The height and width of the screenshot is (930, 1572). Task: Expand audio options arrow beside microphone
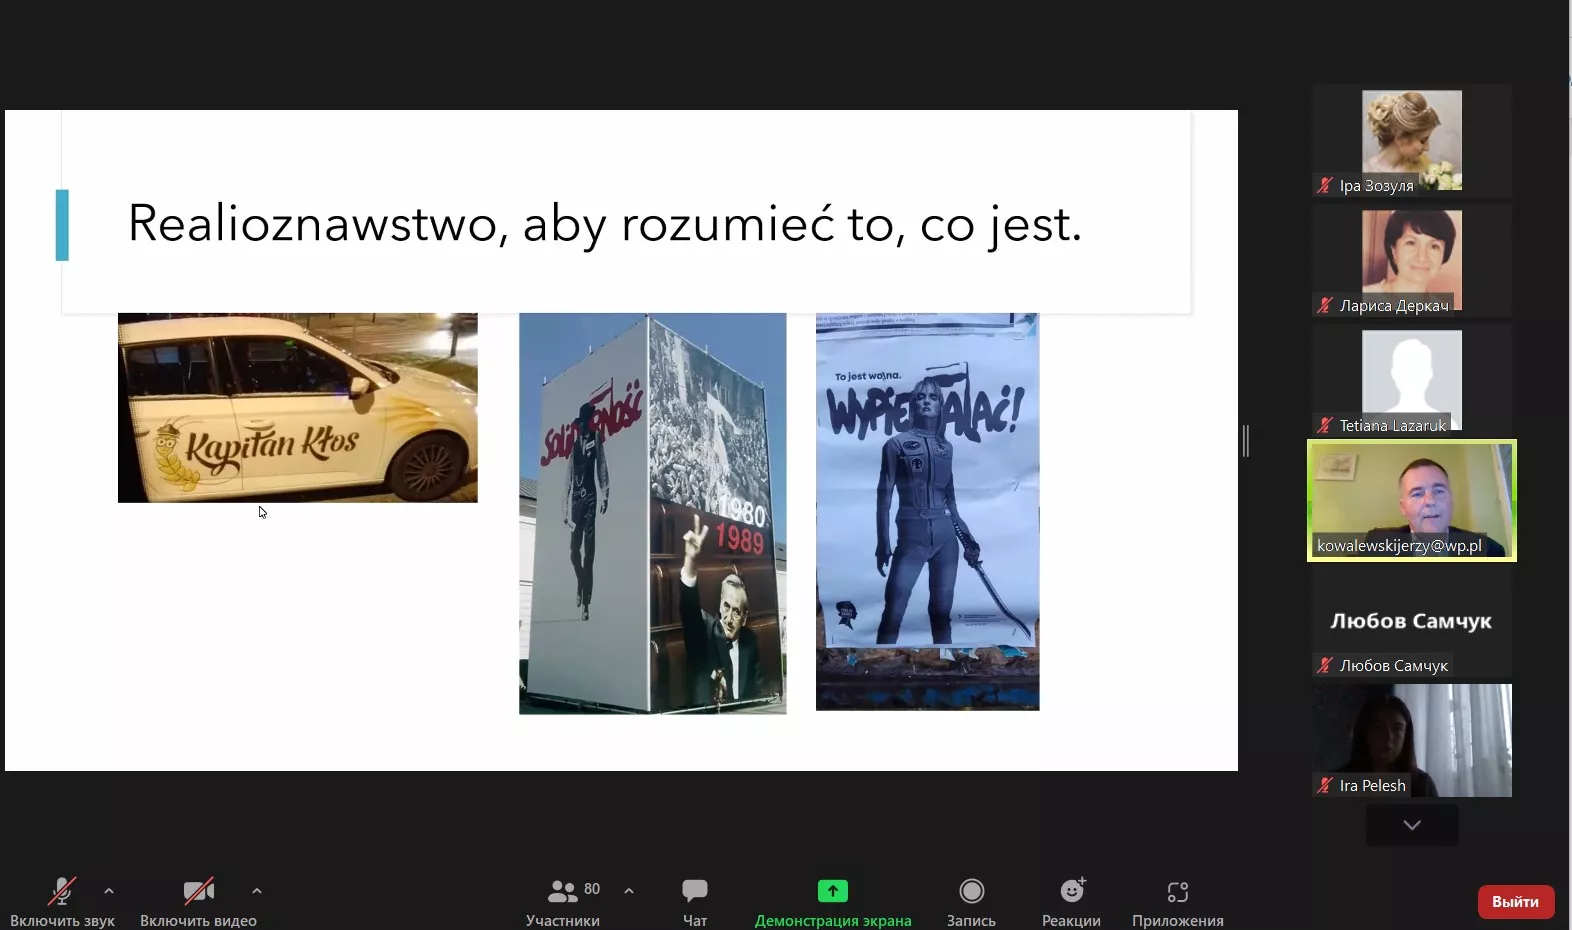coord(109,891)
